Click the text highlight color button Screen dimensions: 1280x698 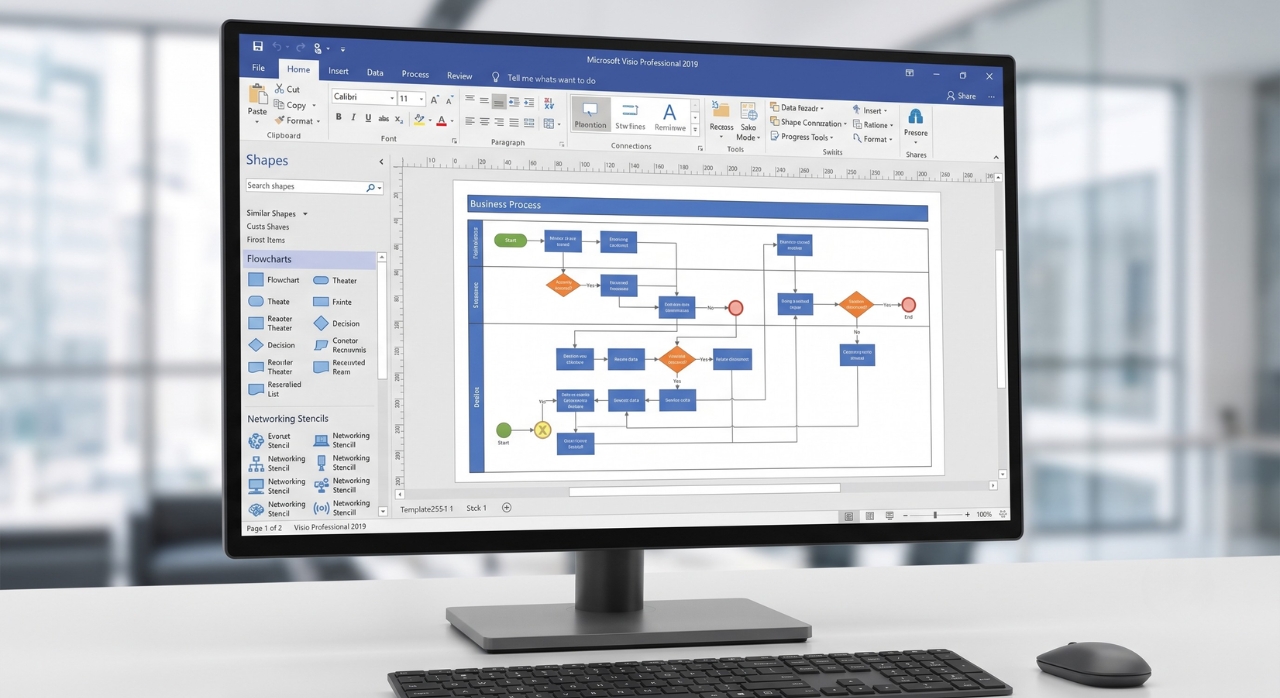coord(418,120)
